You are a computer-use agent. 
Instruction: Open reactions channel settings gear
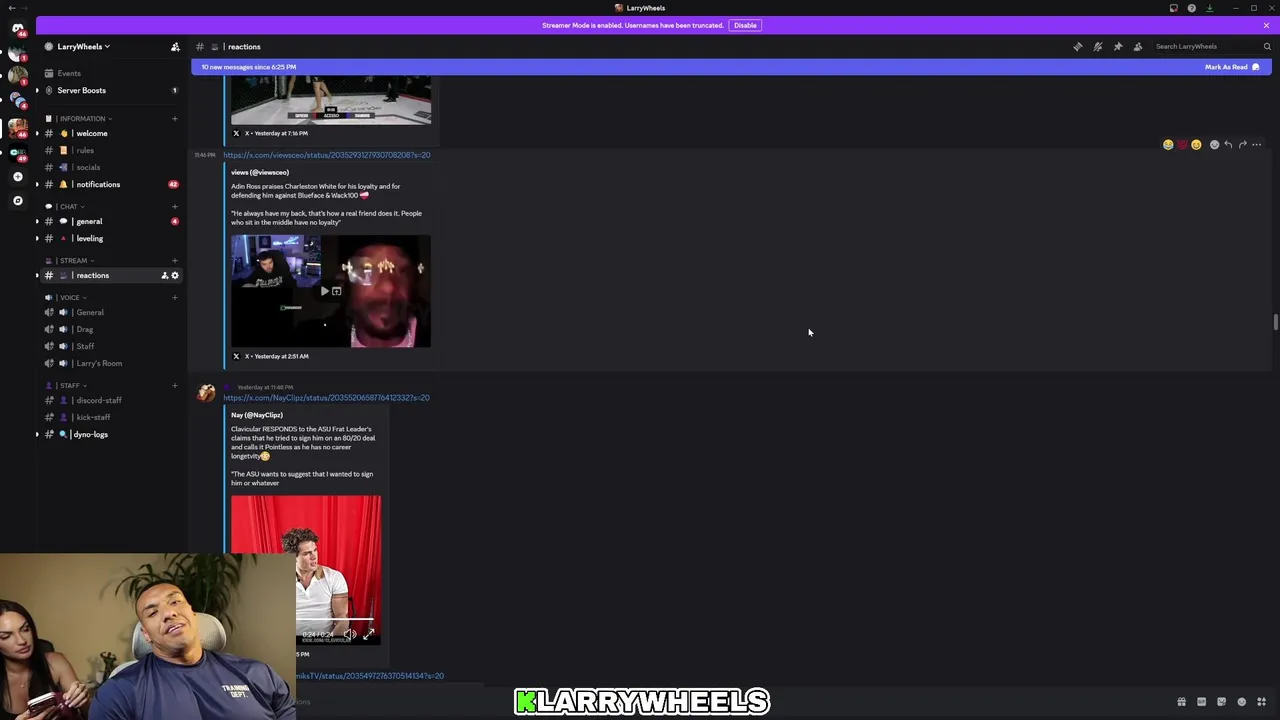(x=175, y=276)
